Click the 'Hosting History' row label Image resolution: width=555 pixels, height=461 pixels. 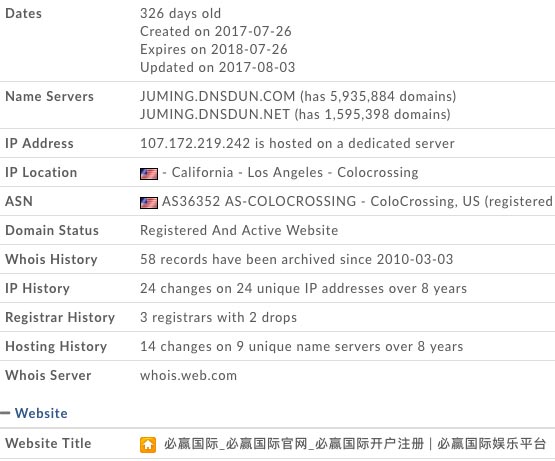coord(56,346)
